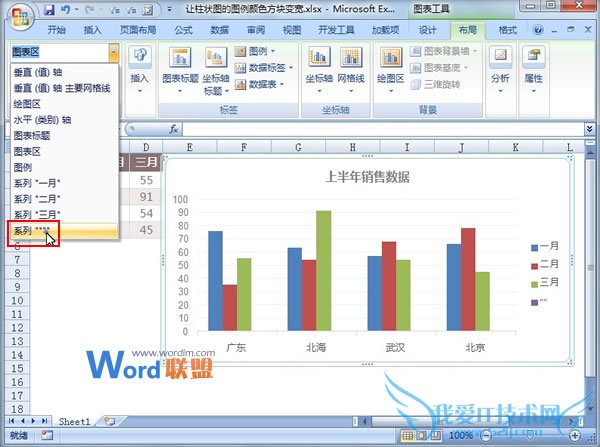Click the 北京 category axis label
Viewport: 600px width, 447px height.
(x=475, y=347)
